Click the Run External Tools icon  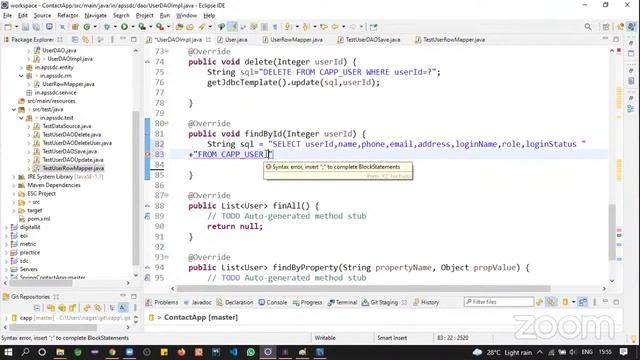[160, 27]
